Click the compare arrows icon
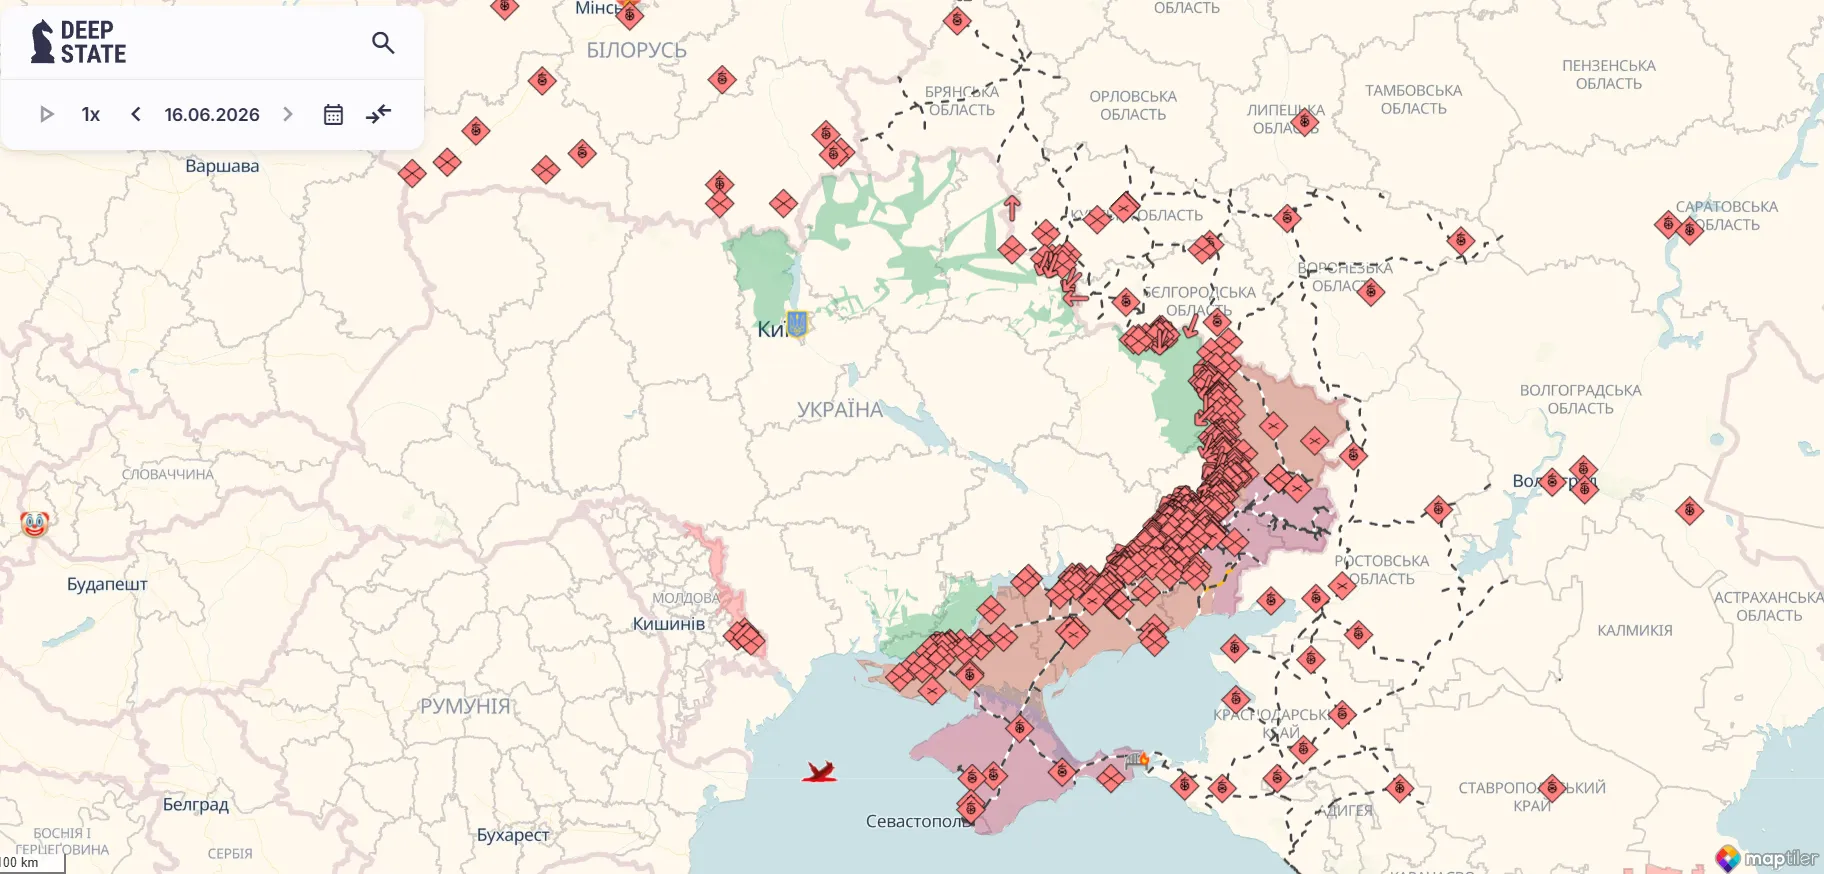The height and width of the screenshot is (874, 1824). [x=379, y=114]
